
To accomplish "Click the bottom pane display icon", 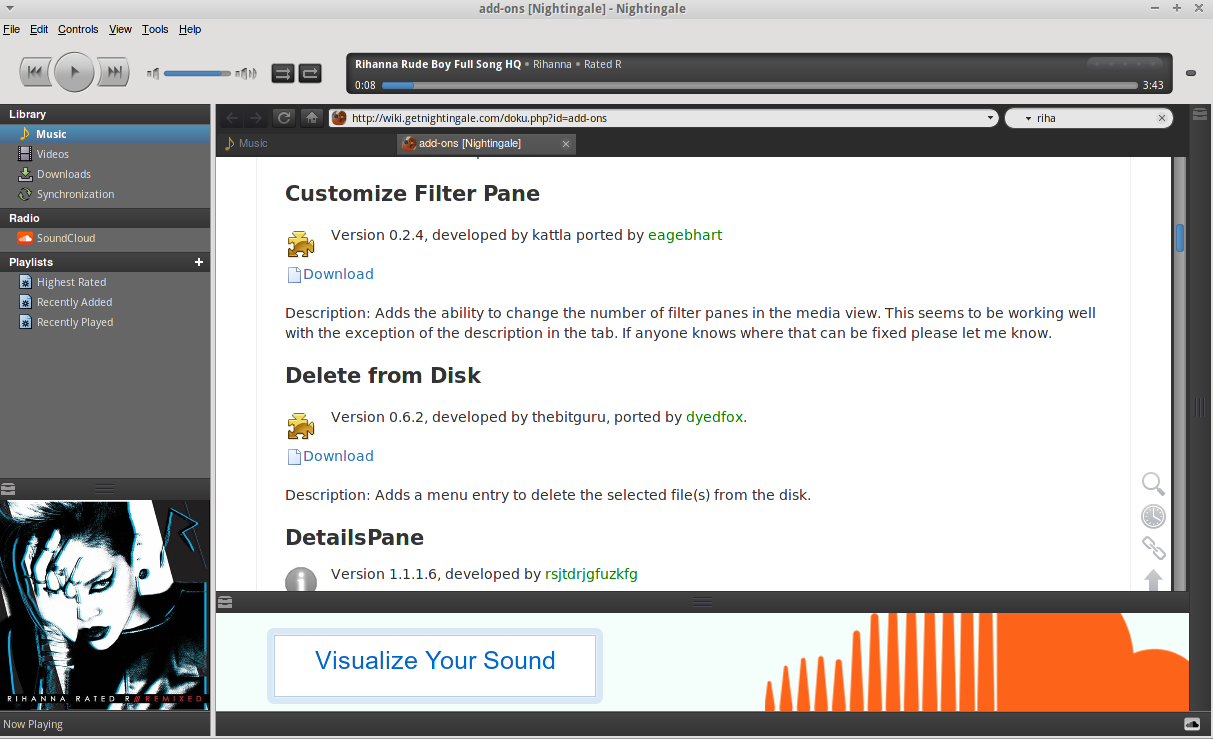I will (x=225, y=601).
